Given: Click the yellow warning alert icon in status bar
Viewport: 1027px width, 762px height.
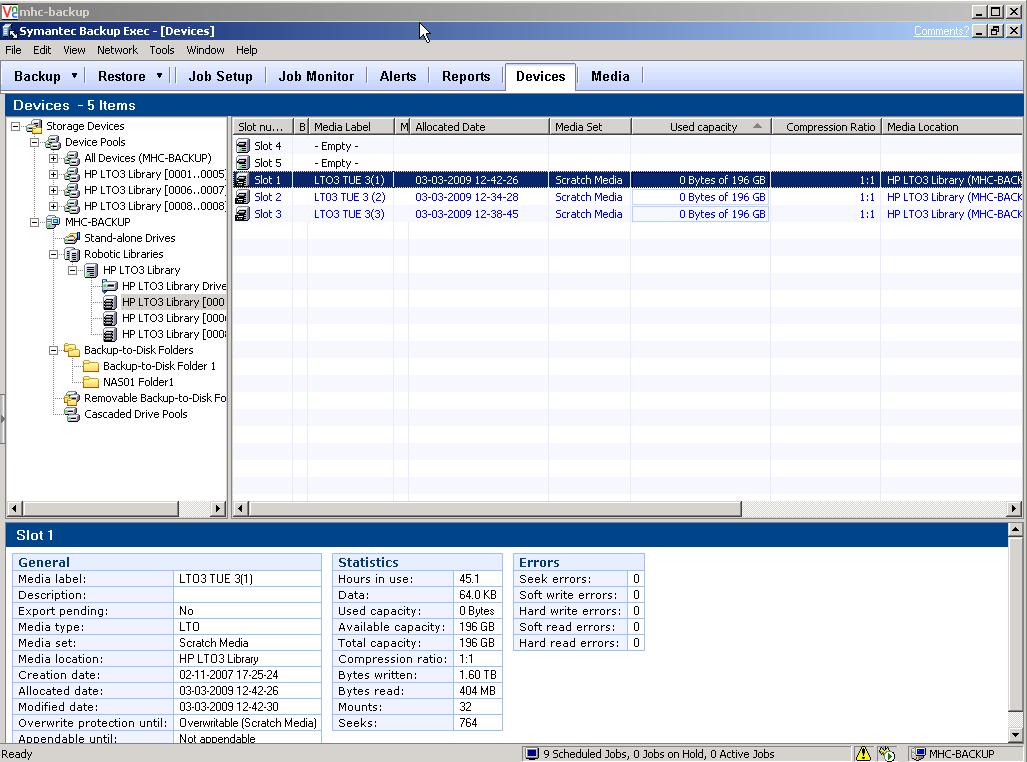Looking at the screenshot, I should (863, 754).
